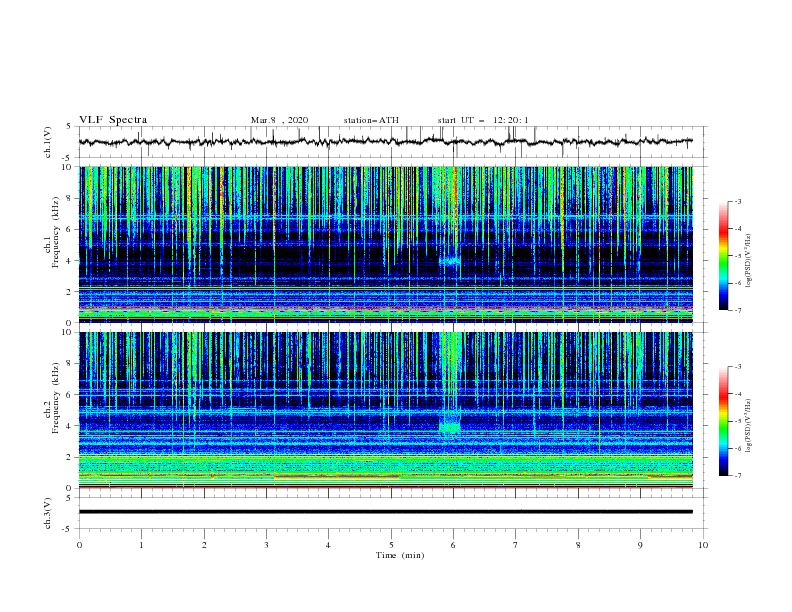Image resolution: width=792 pixels, height=612 pixels.
Task: Click the ch.1 frequency axis "8" tick label
Action: click(x=71, y=198)
